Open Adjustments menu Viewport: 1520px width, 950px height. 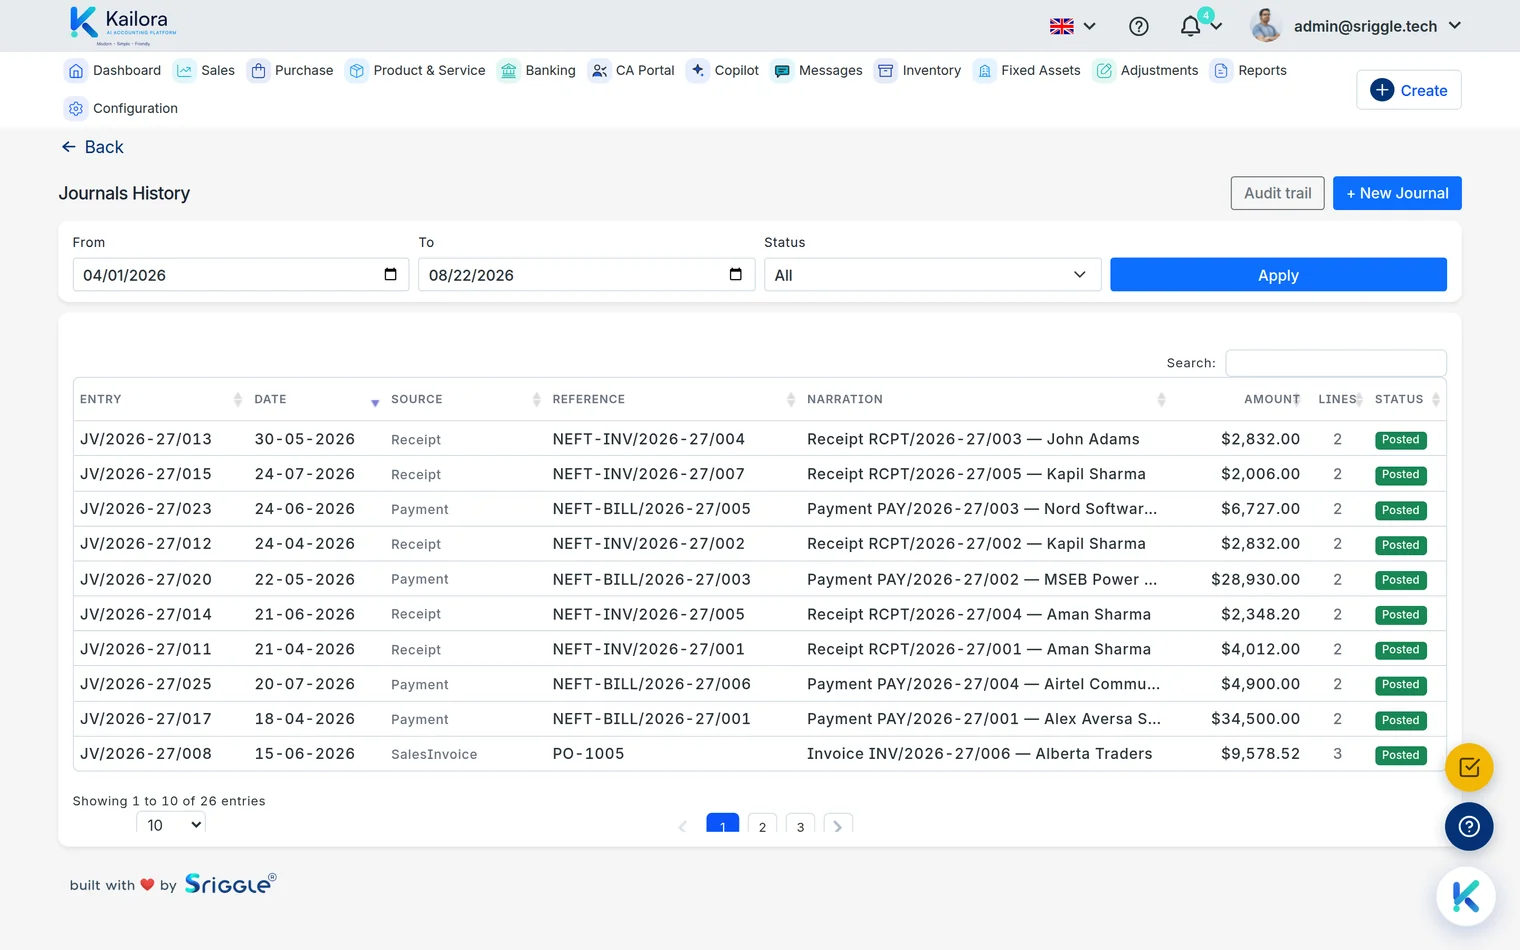point(1146,71)
